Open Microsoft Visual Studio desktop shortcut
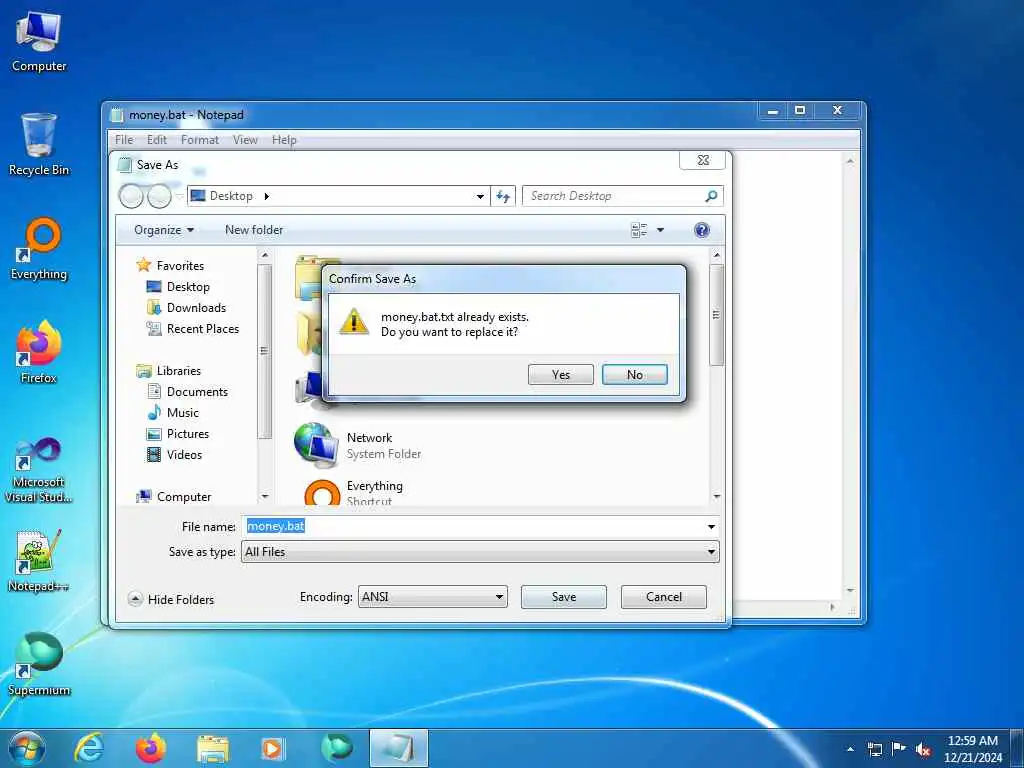 (x=39, y=470)
